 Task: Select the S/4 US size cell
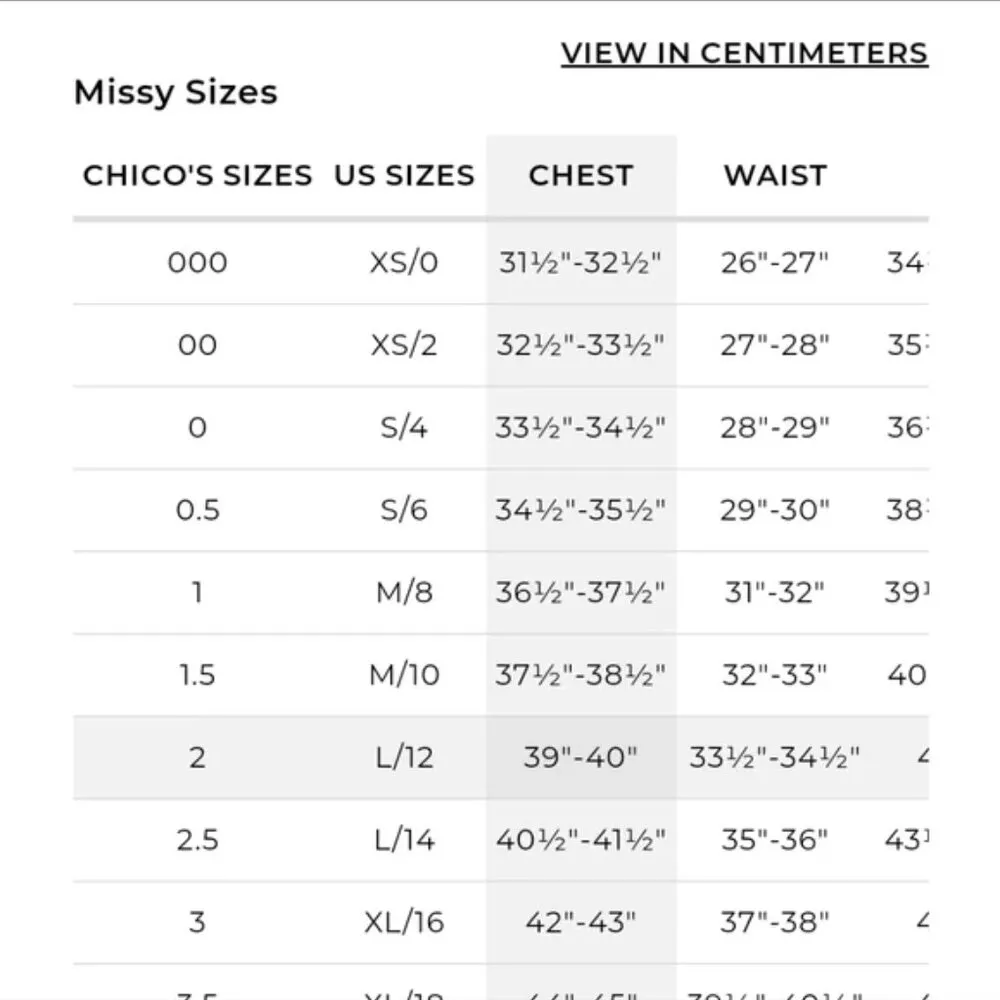[x=404, y=428]
